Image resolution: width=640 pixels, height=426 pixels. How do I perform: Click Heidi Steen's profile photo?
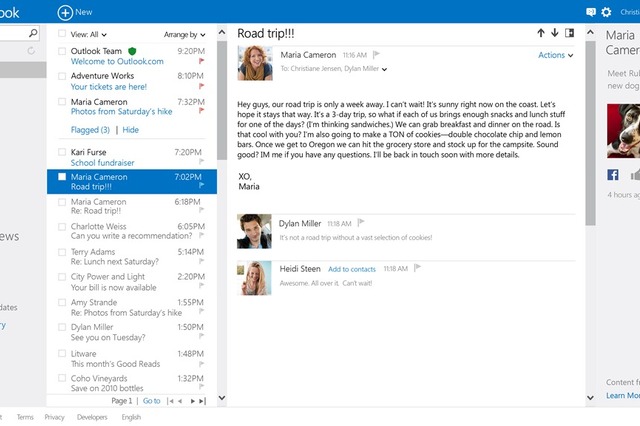tap(254, 278)
